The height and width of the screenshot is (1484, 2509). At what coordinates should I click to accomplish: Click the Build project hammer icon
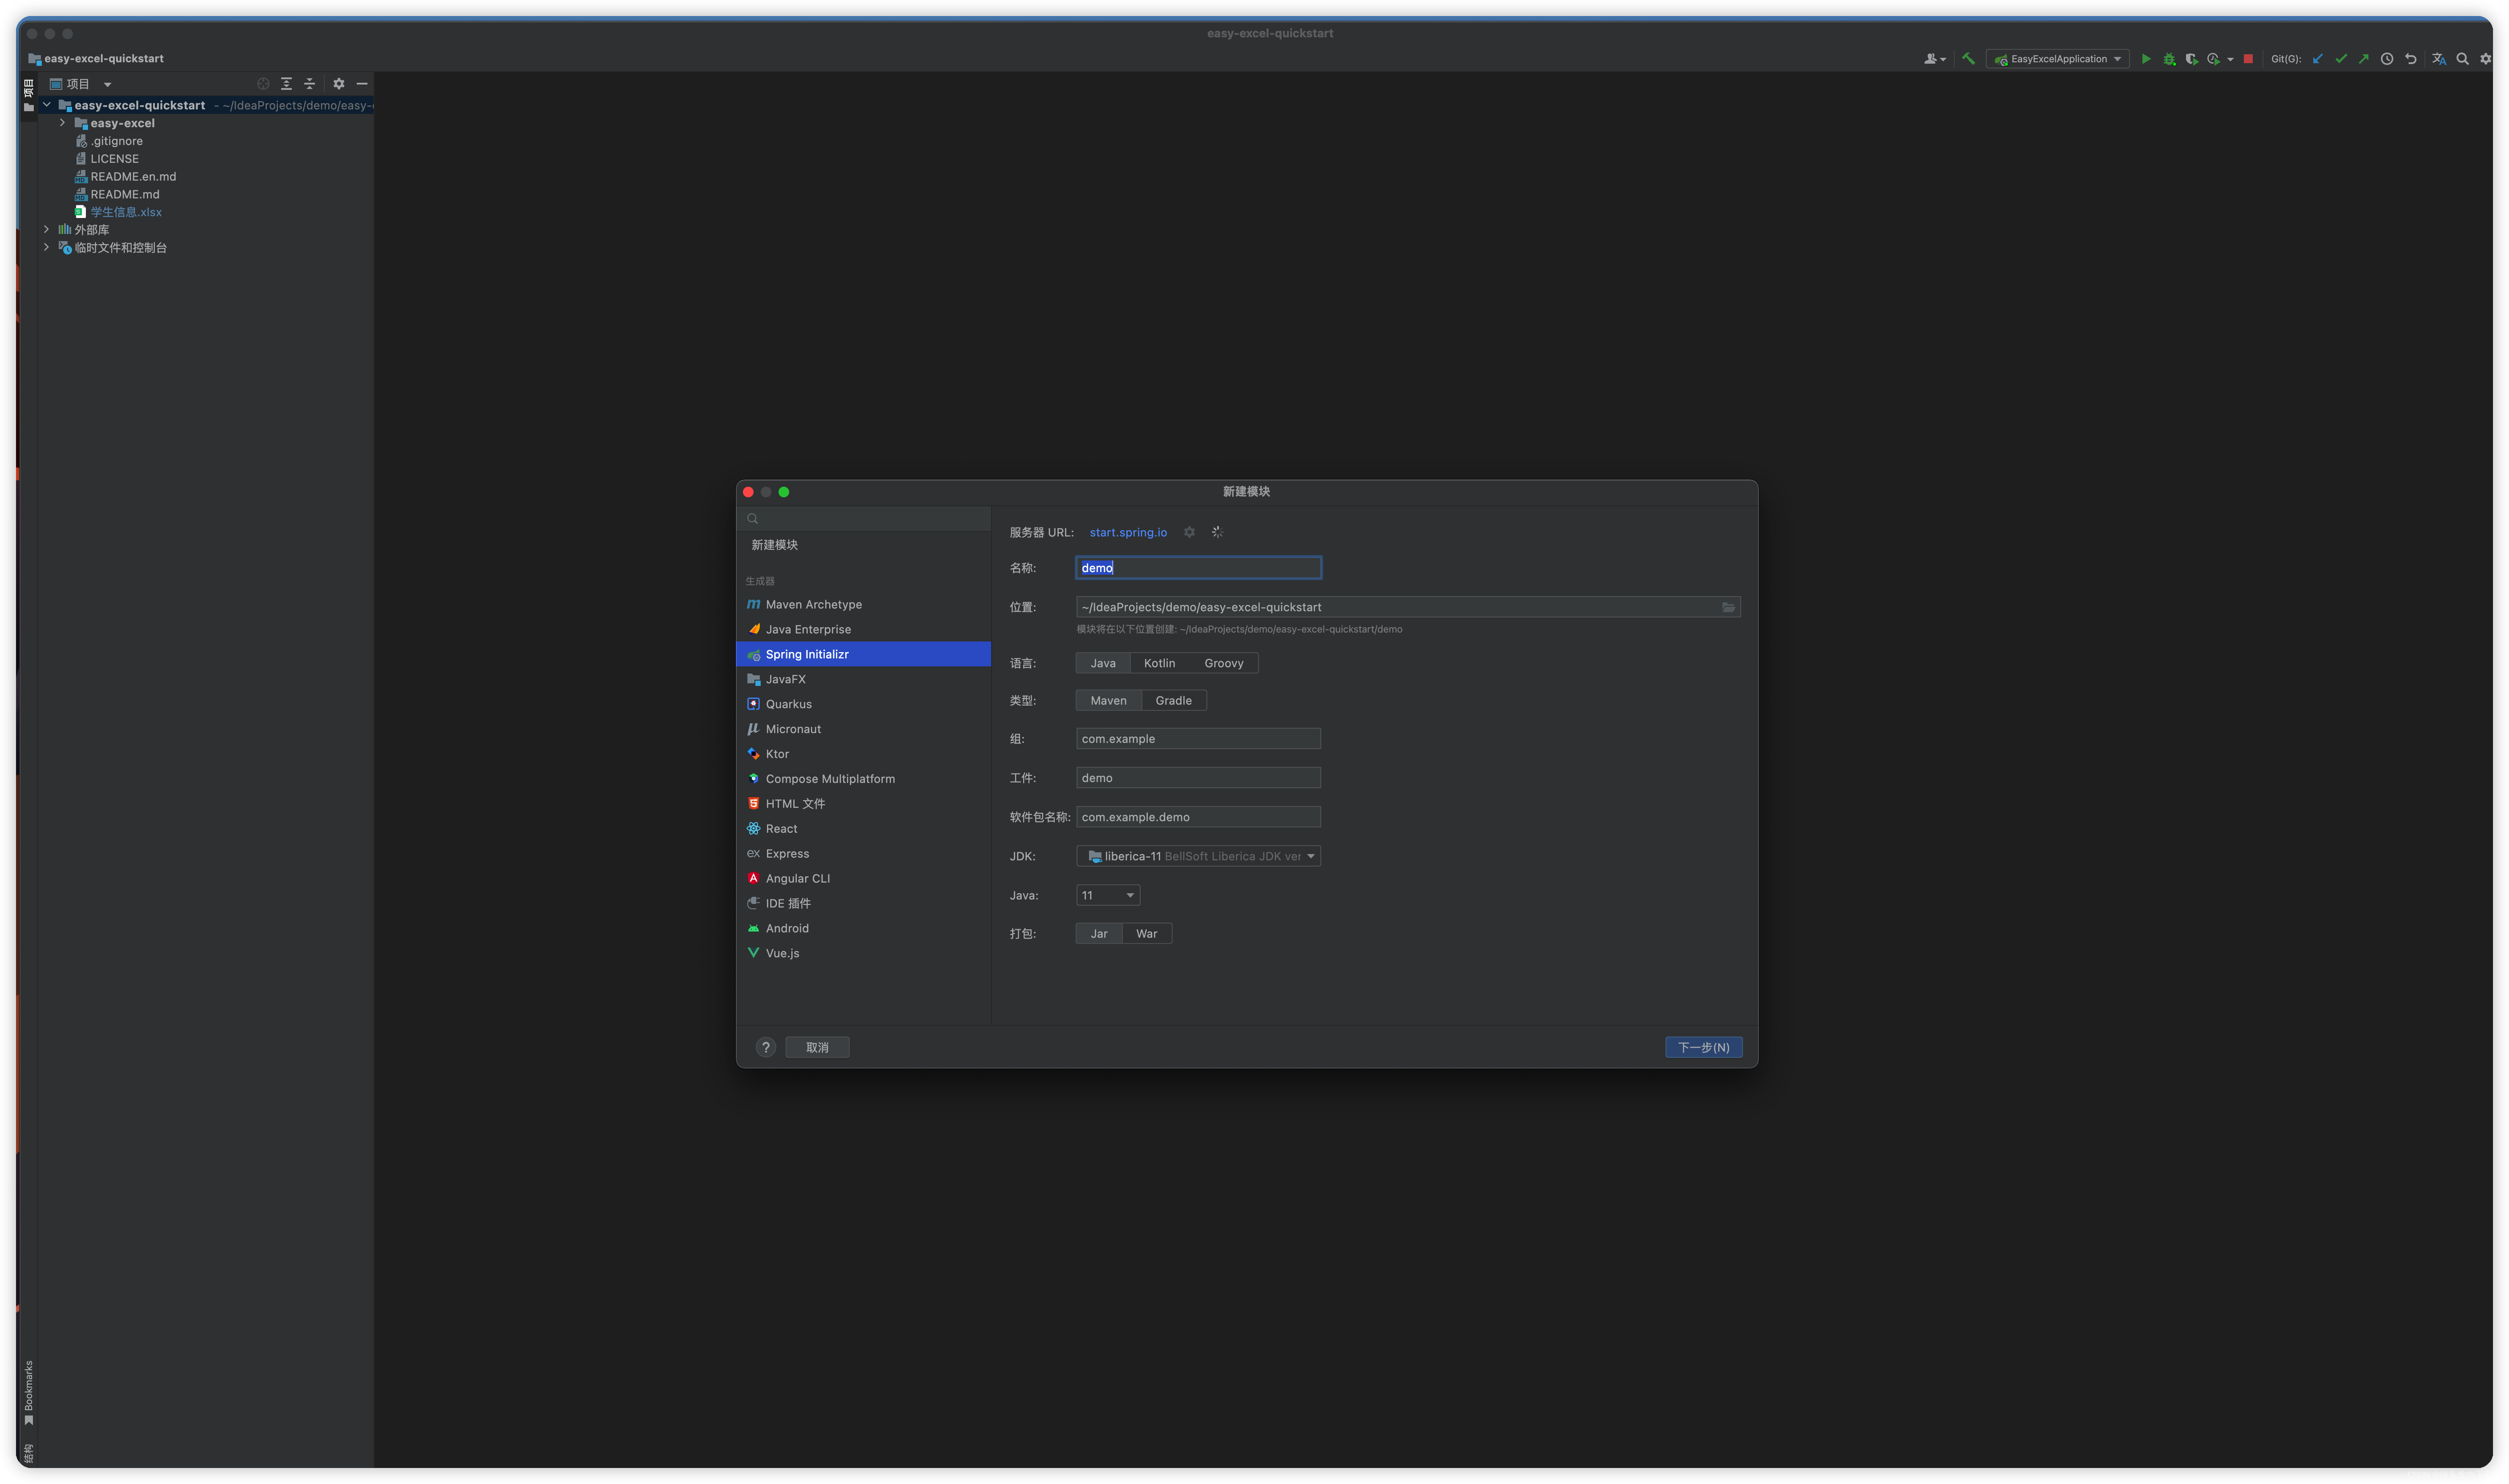pyautogui.click(x=1967, y=59)
